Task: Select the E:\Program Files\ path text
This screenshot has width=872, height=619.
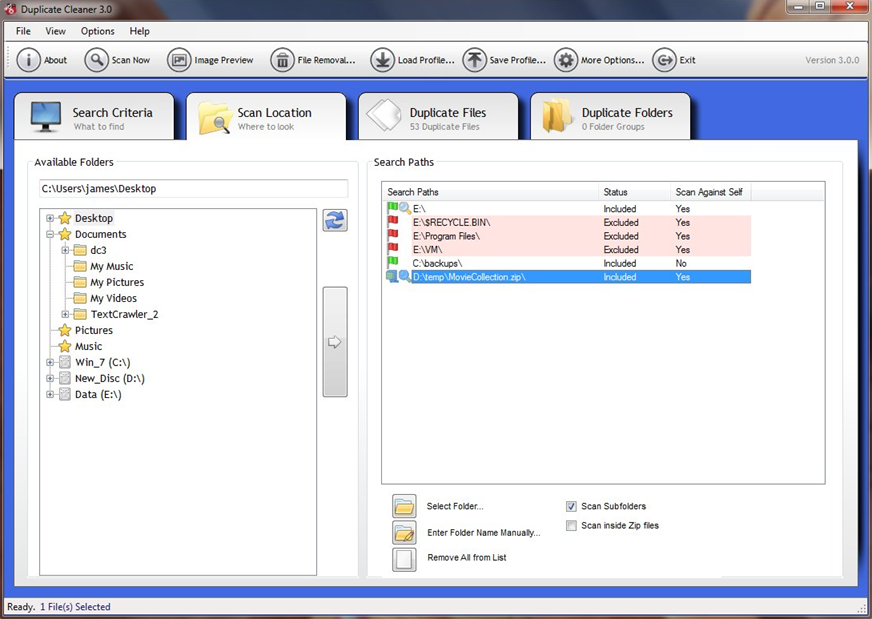Action: [x=446, y=236]
